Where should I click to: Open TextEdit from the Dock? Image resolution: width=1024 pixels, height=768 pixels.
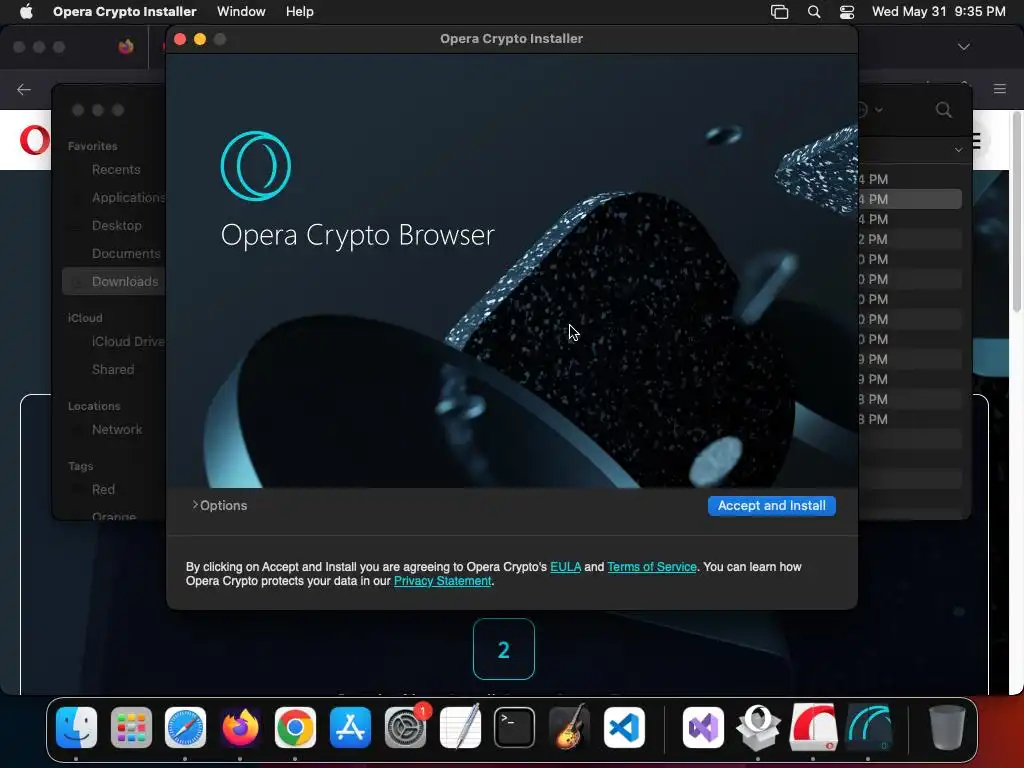[x=460, y=727]
